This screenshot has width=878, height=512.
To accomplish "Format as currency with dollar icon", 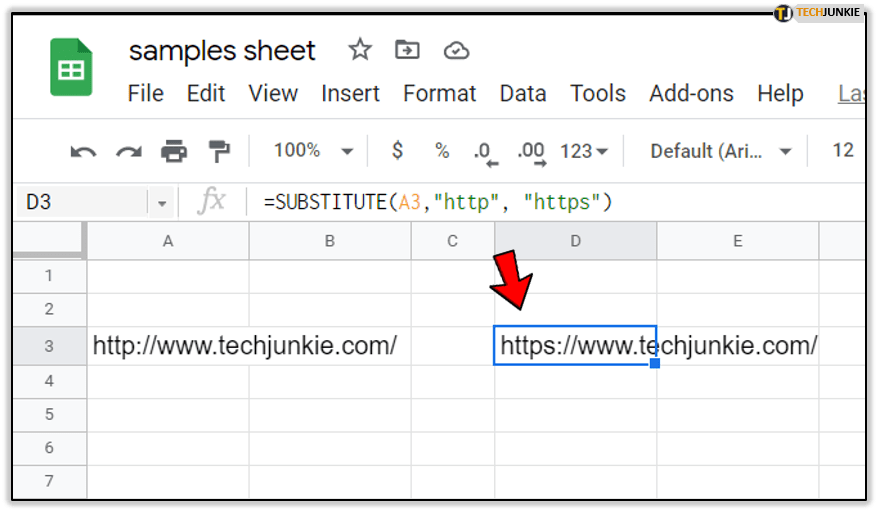I will [397, 151].
